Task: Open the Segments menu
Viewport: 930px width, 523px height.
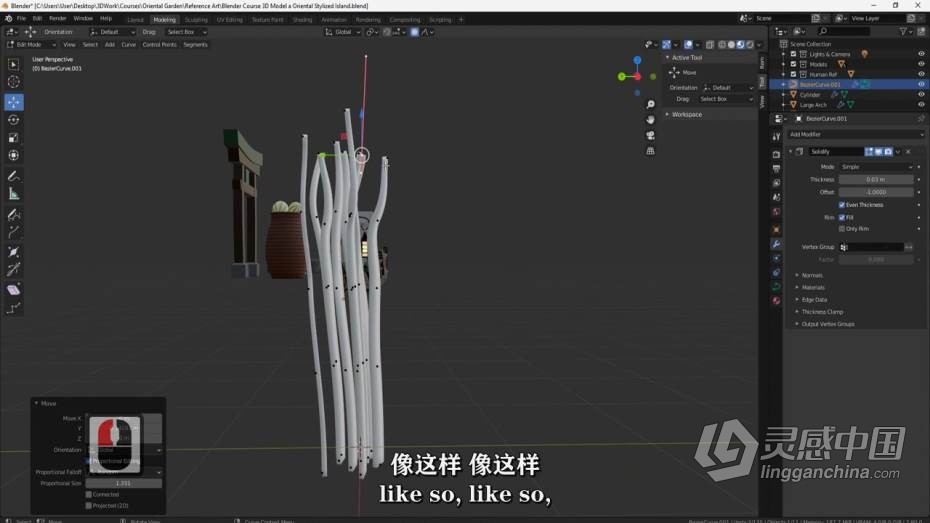Action: (195, 44)
